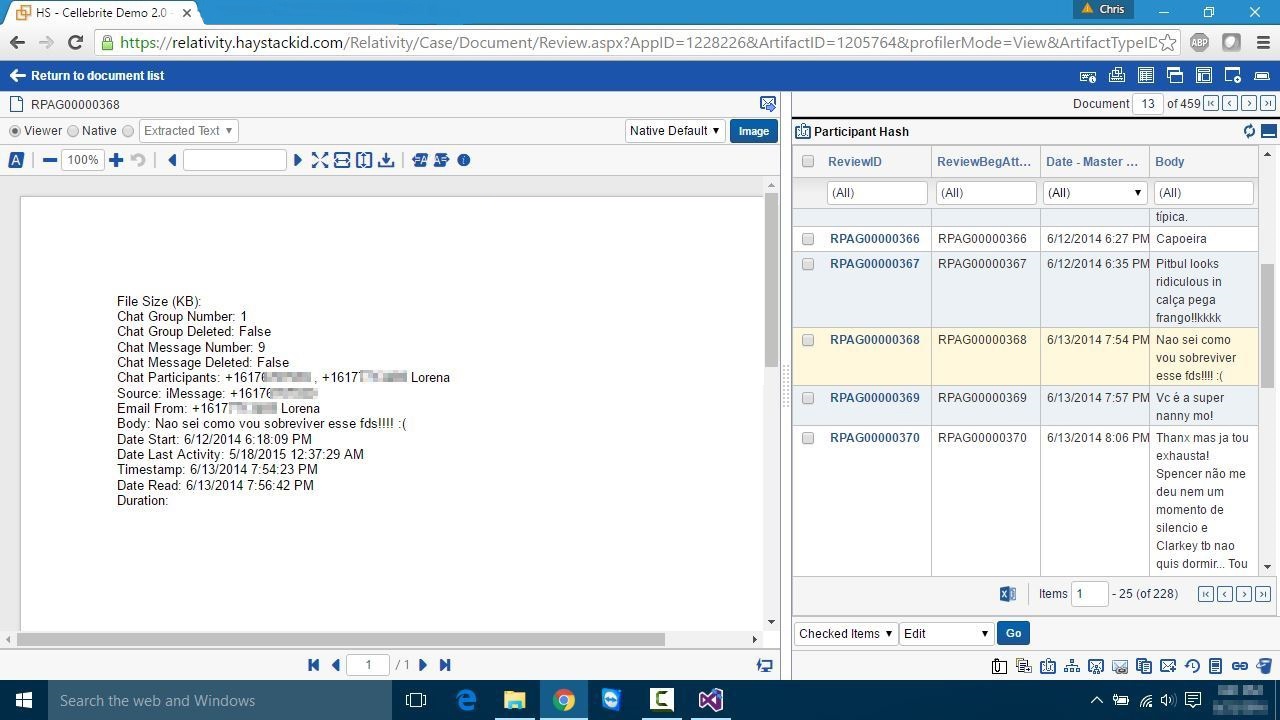1280x720 pixels.
Task: Check the row checkbox for RPAG00000369
Action: coord(808,397)
